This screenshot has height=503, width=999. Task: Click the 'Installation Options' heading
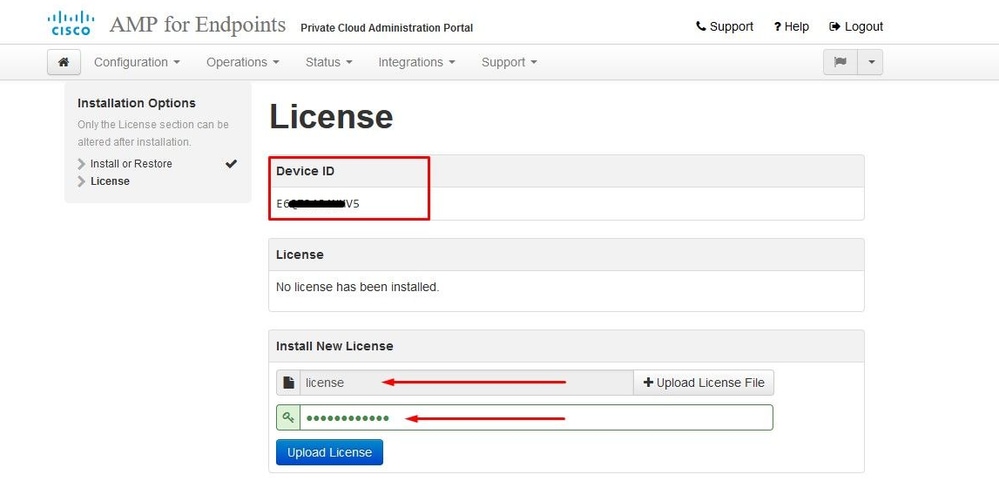[x=136, y=103]
